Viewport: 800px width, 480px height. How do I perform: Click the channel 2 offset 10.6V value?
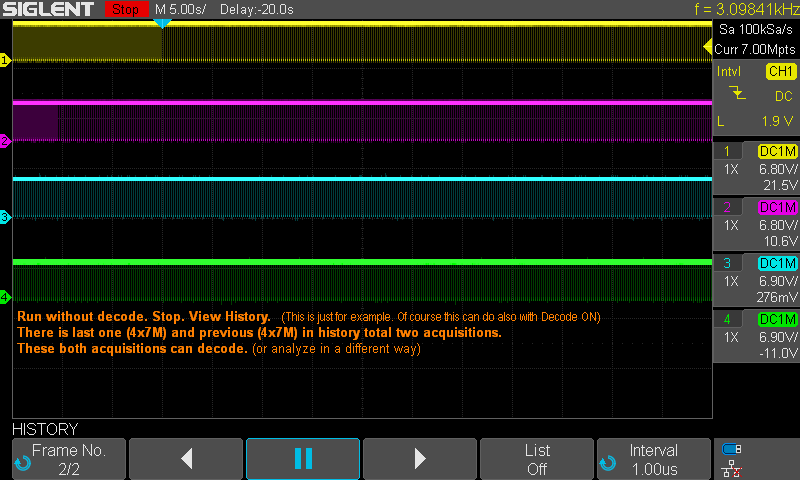coord(780,241)
